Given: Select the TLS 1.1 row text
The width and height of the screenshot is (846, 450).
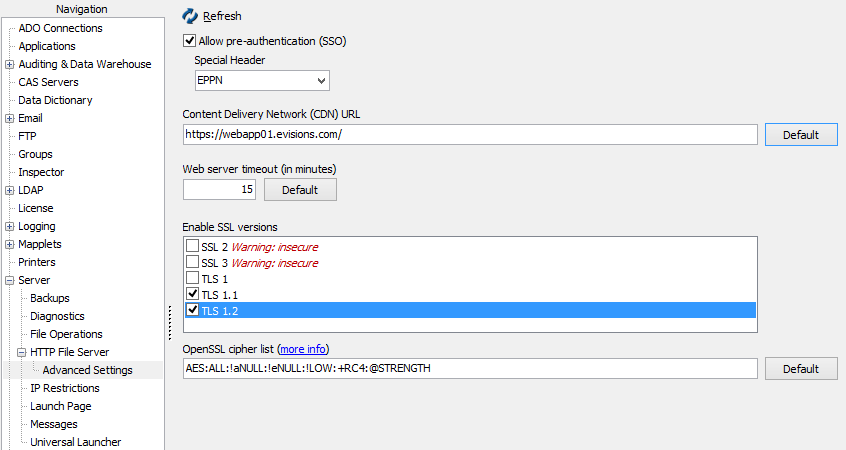Looking at the screenshot, I should click(220, 295).
